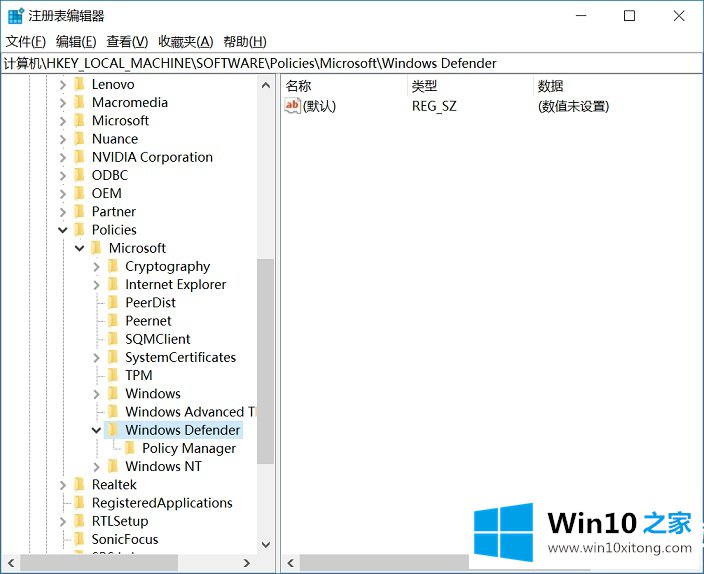The width and height of the screenshot is (704, 574).
Task: Click the Cryptography folder icon
Action: pyautogui.click(x=113, y=266)
